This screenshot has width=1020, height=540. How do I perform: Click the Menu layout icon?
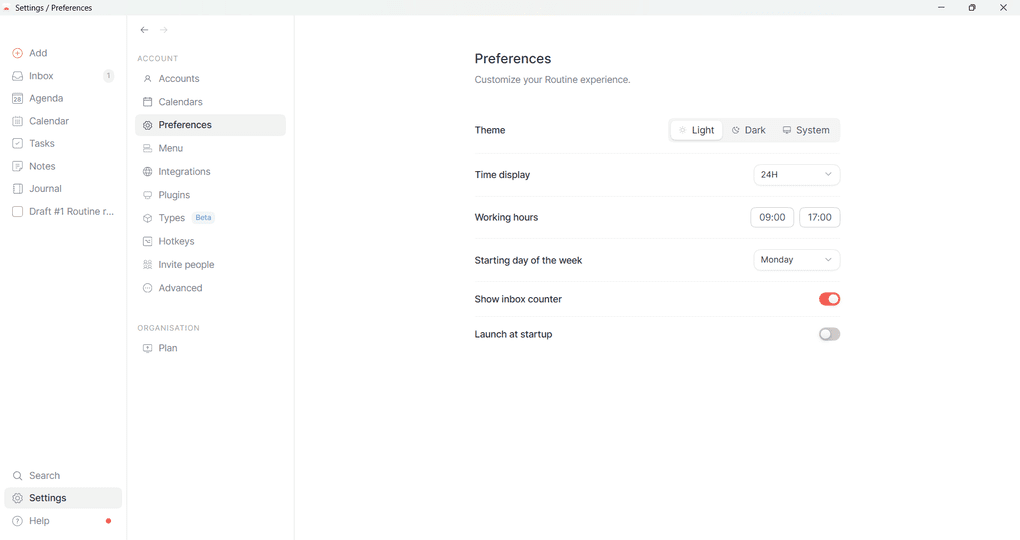click(x=148, y=148)
